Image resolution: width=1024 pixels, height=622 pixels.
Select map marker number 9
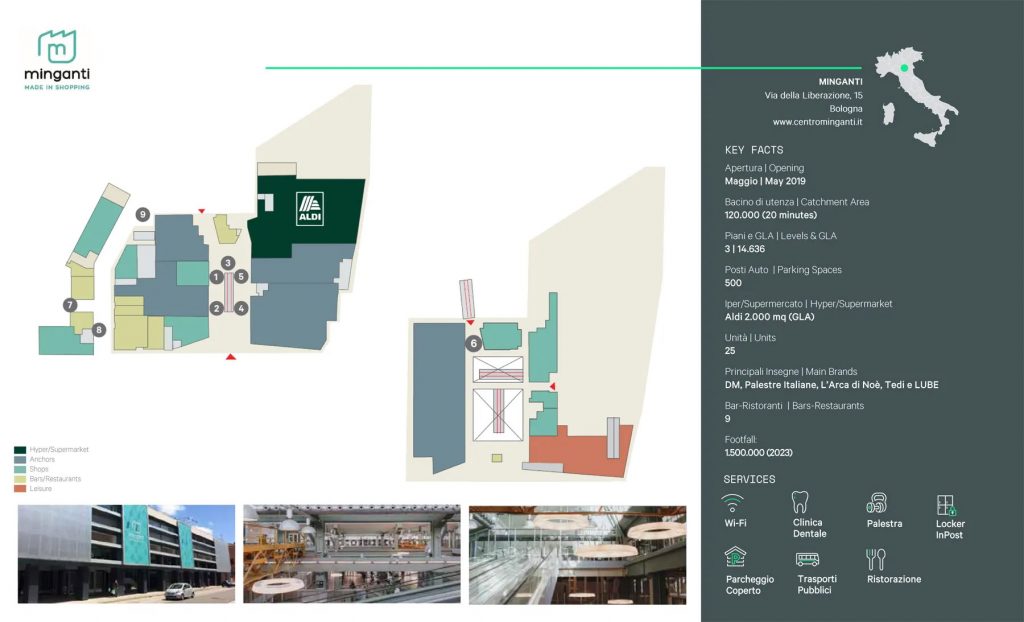(x=144, y=214)
